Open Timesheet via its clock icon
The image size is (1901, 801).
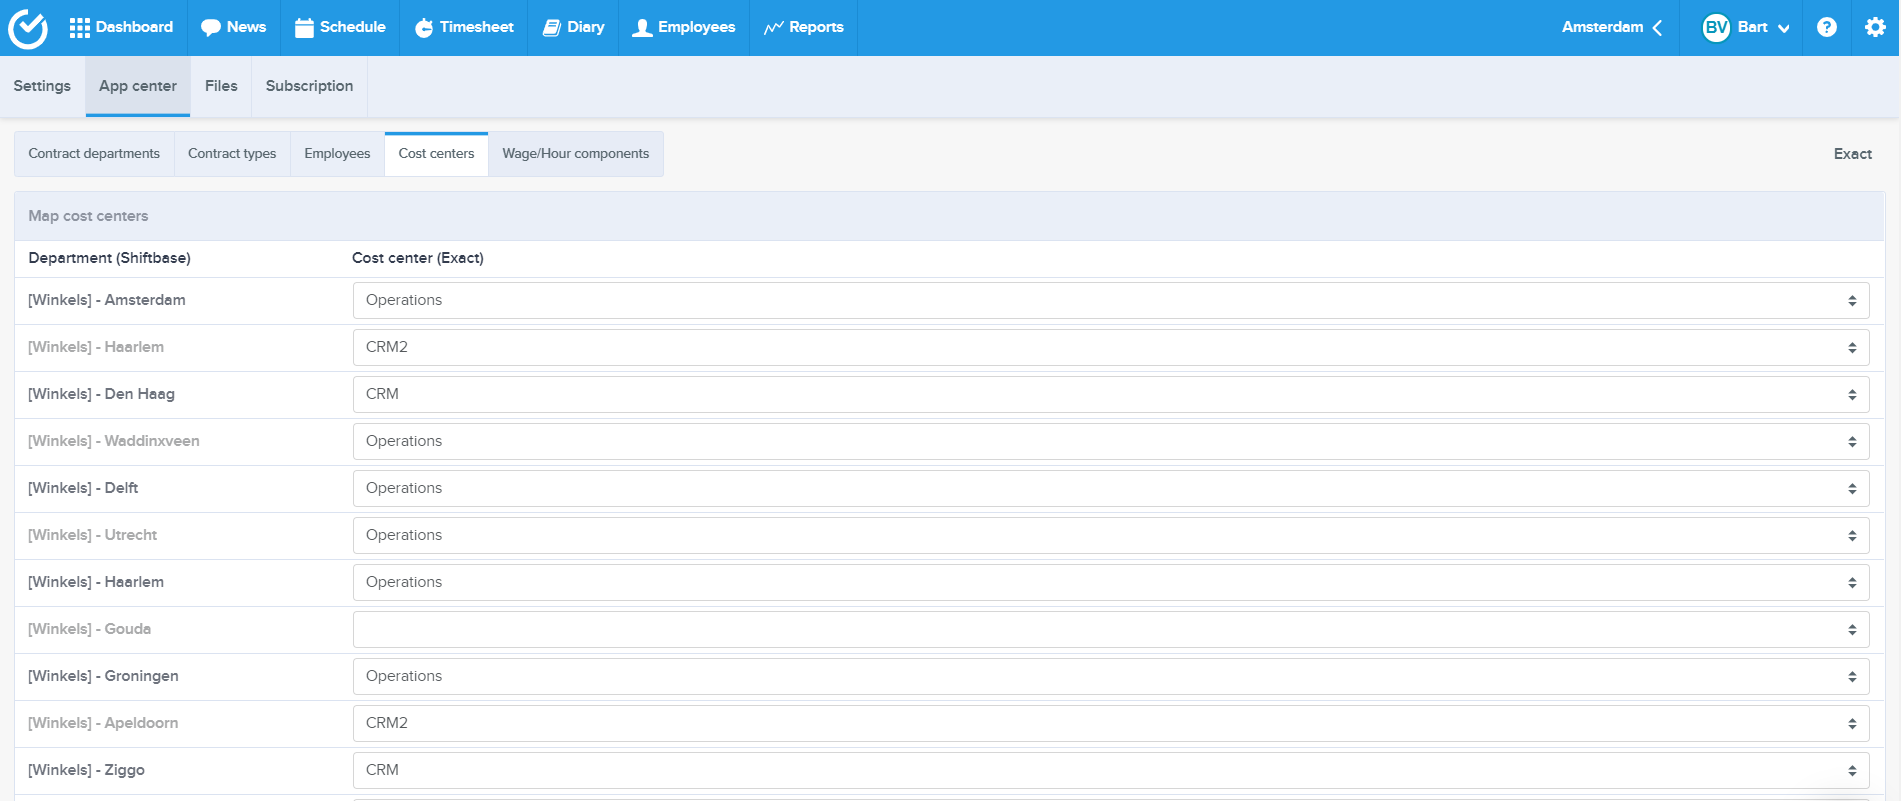click(x=424, y=28)
